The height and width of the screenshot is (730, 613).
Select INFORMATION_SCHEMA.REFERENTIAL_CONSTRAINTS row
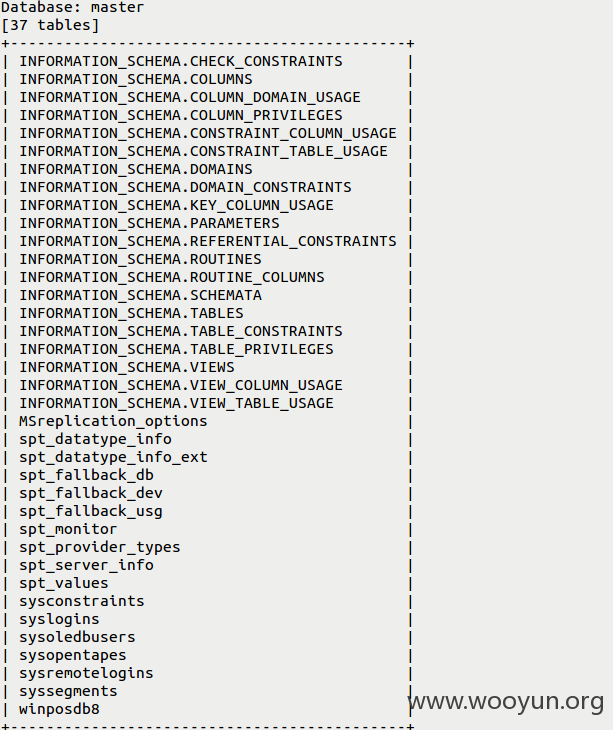(x=208, y=242)
